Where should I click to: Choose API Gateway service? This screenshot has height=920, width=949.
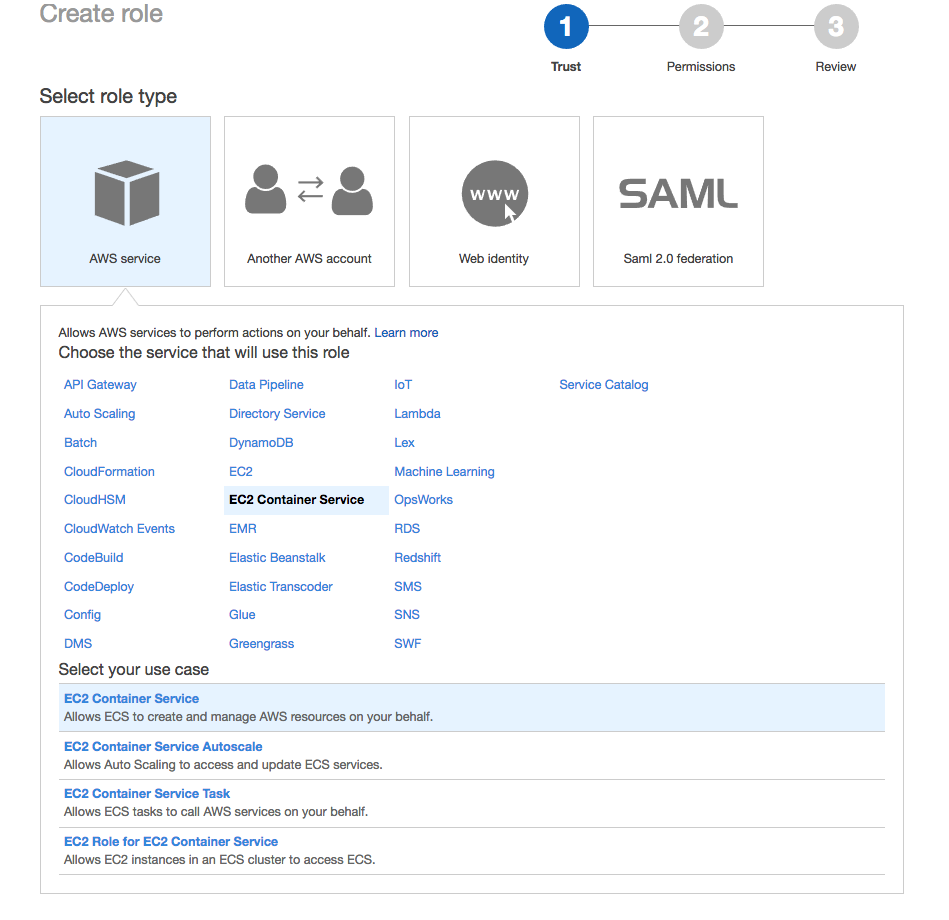click(x=100, y=385)
